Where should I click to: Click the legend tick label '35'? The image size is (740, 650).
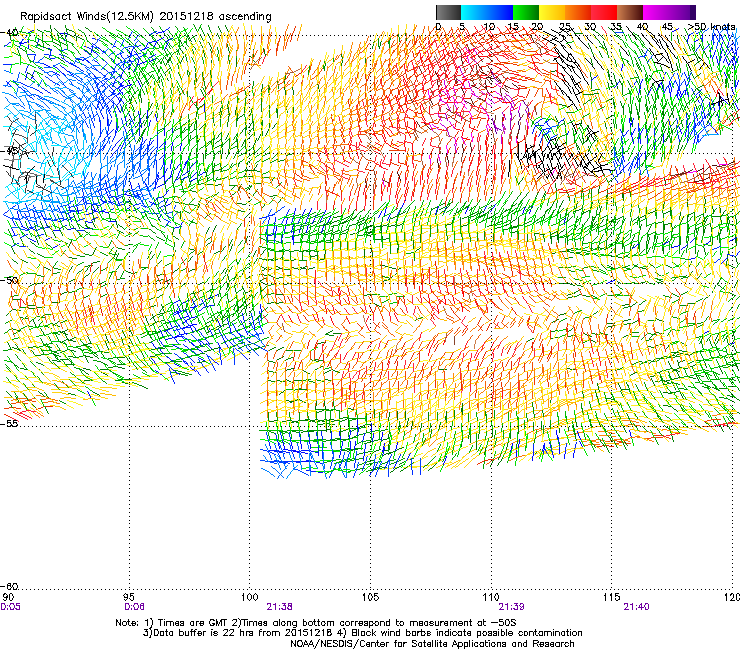616,27
